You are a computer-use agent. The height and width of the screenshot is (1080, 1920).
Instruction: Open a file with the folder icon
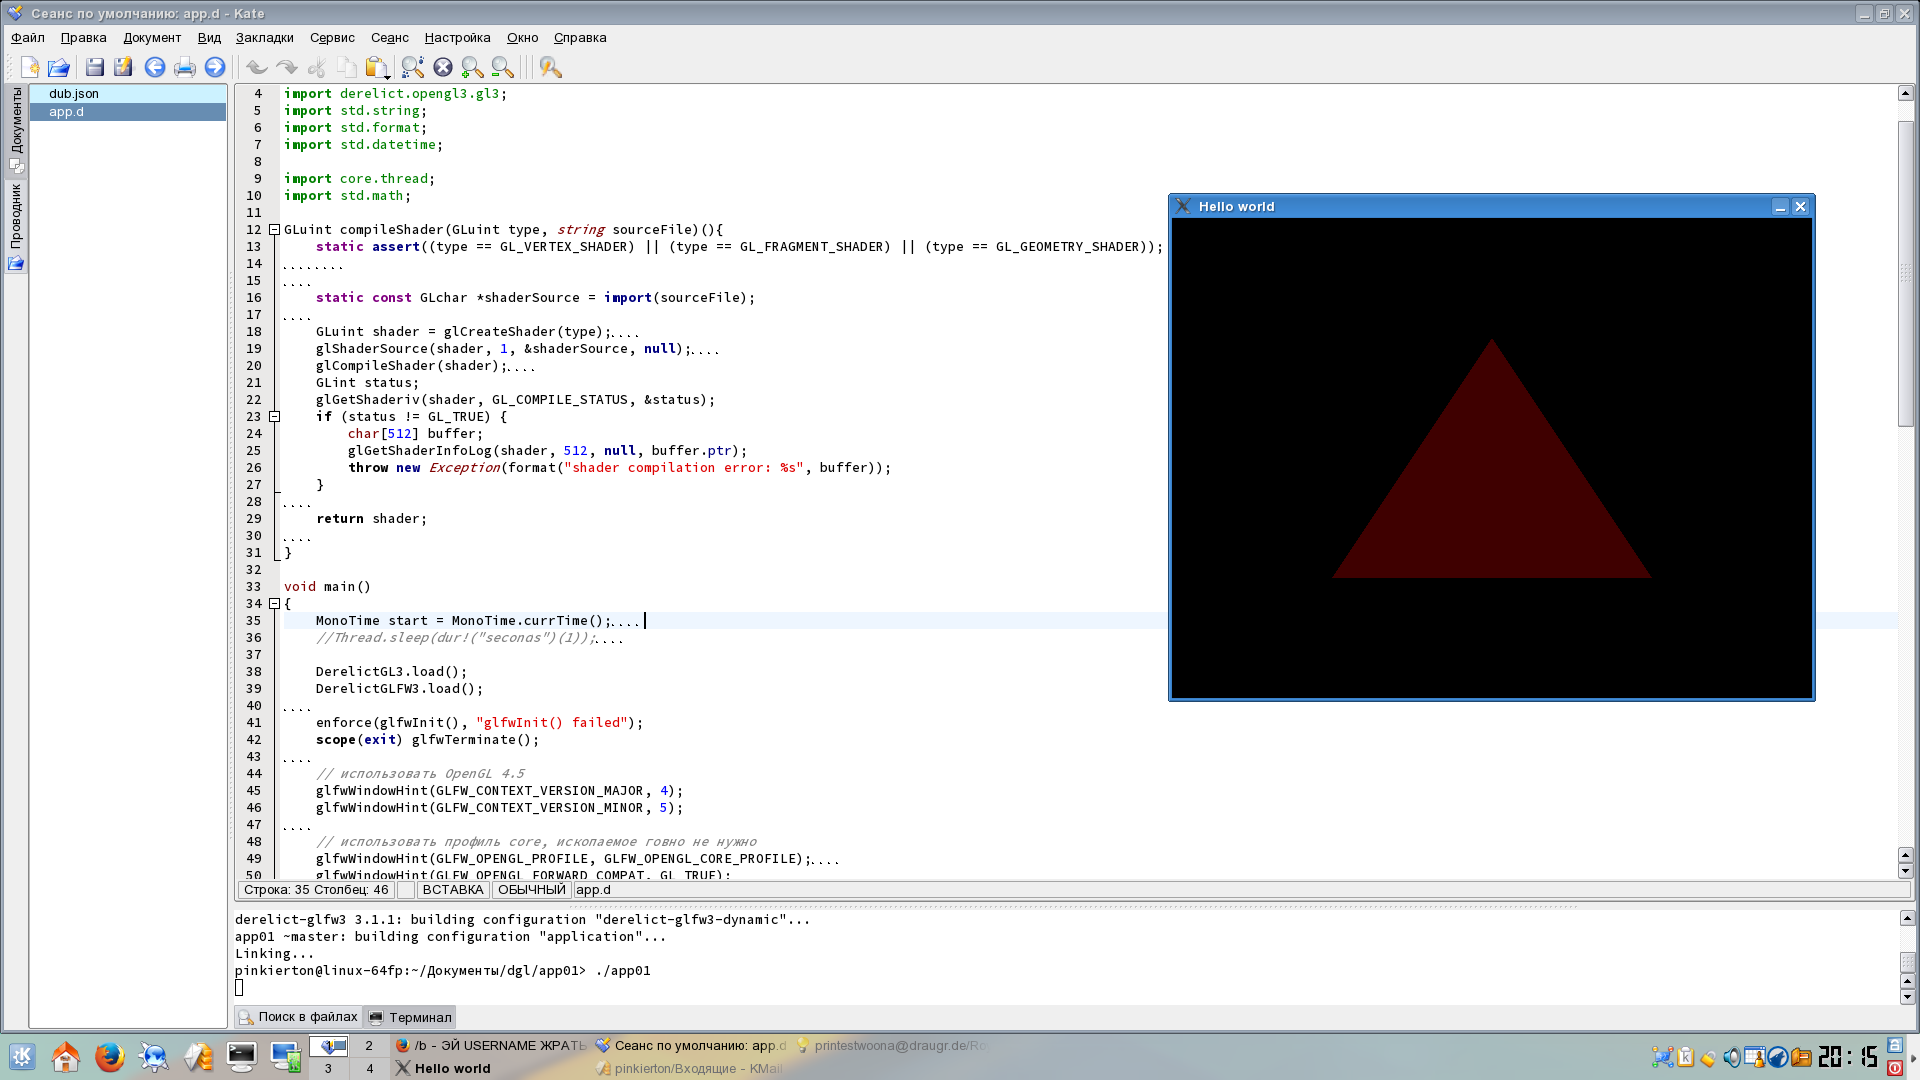pyautogui.click(x=59, y=67)
